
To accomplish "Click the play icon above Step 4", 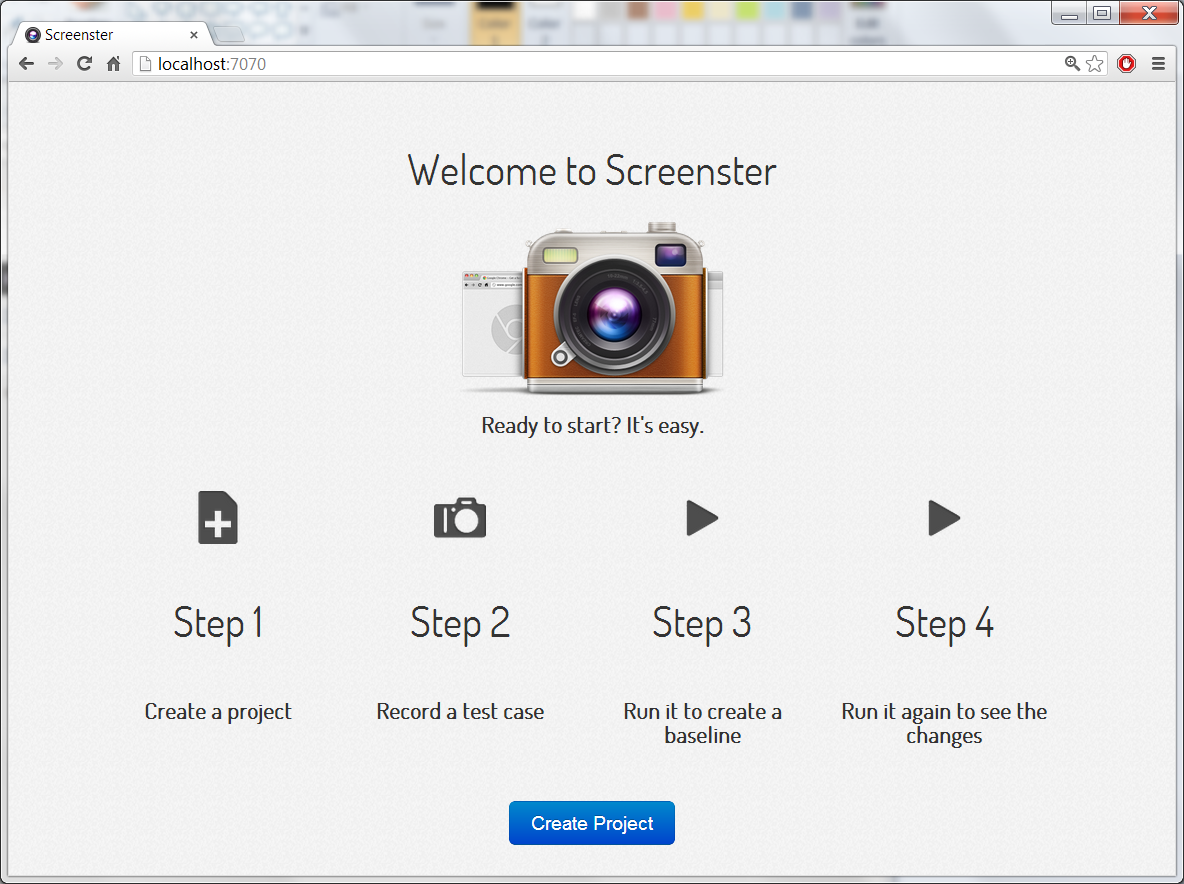I will (x=944, y=518).
